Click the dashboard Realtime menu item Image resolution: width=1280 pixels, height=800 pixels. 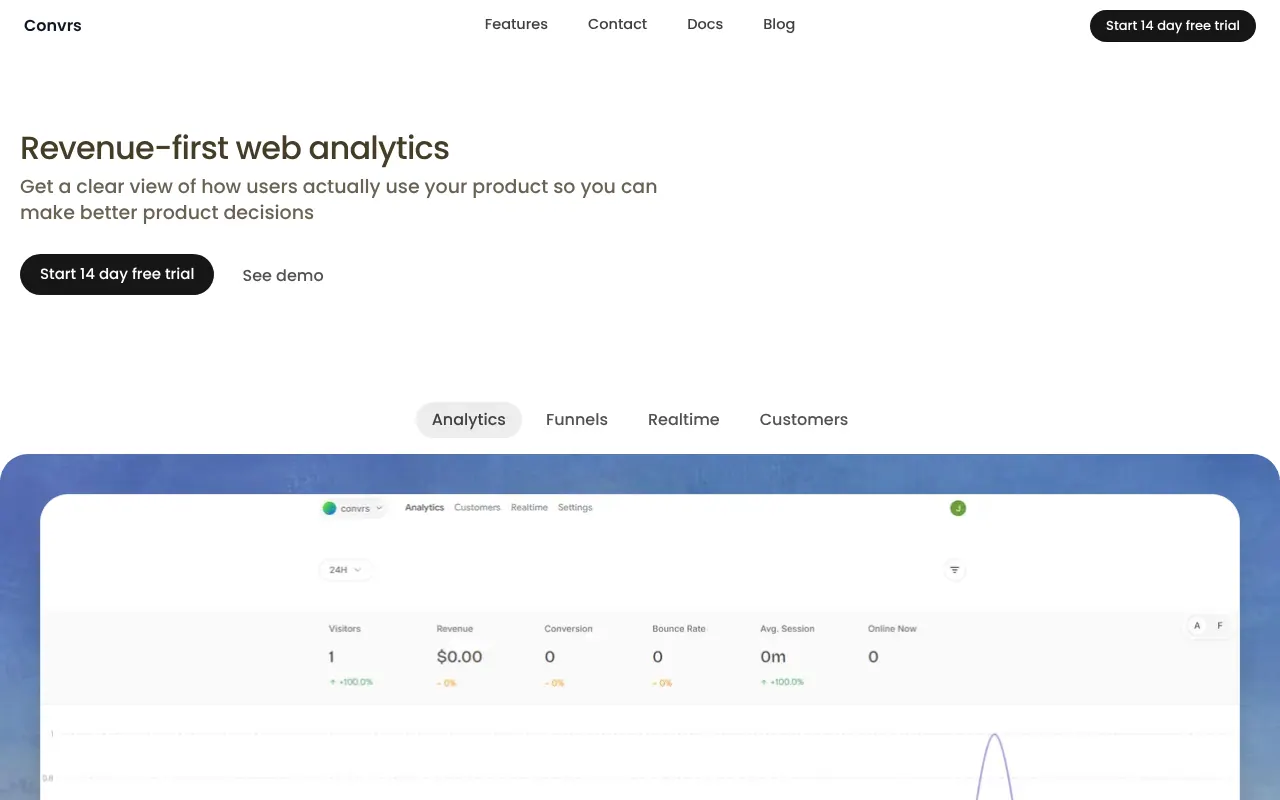pyautogui.click(x=529, y=508)
